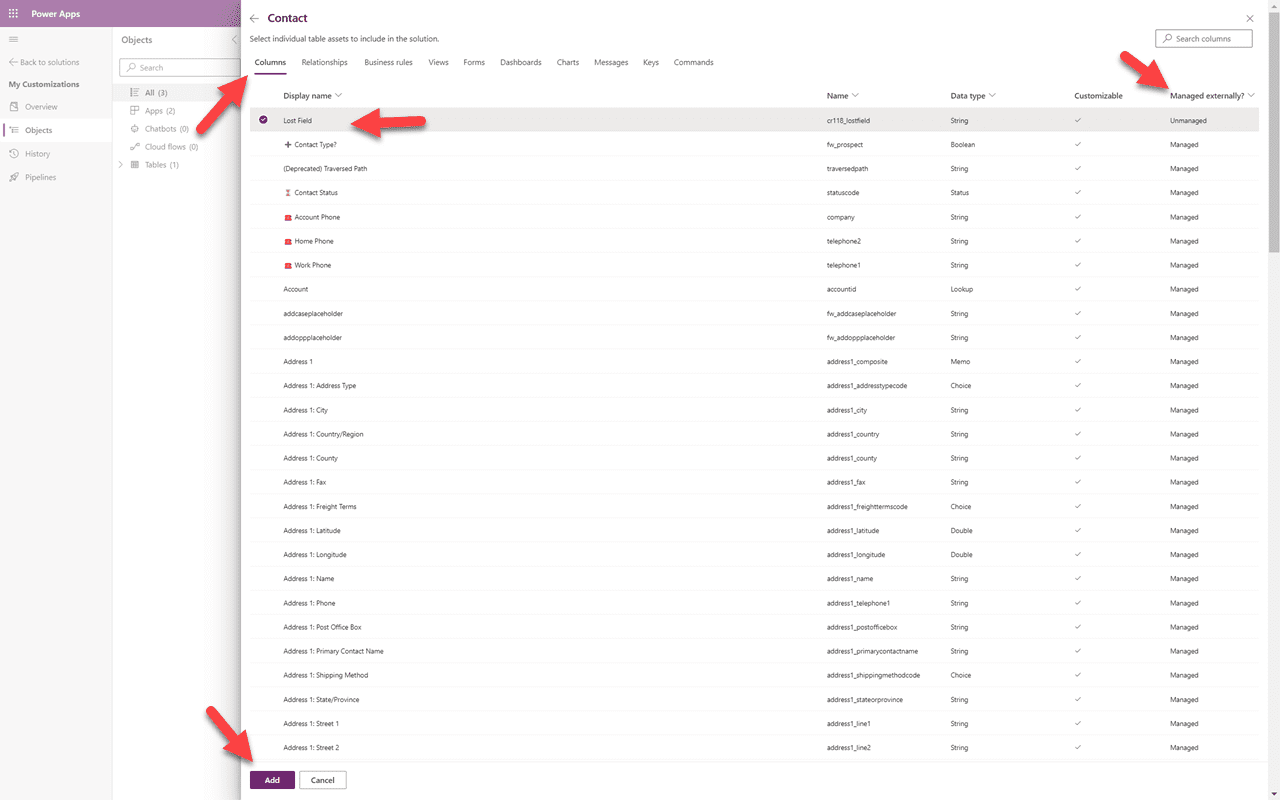
Task: Expand the Tables tree item
Action: (120, 164)
